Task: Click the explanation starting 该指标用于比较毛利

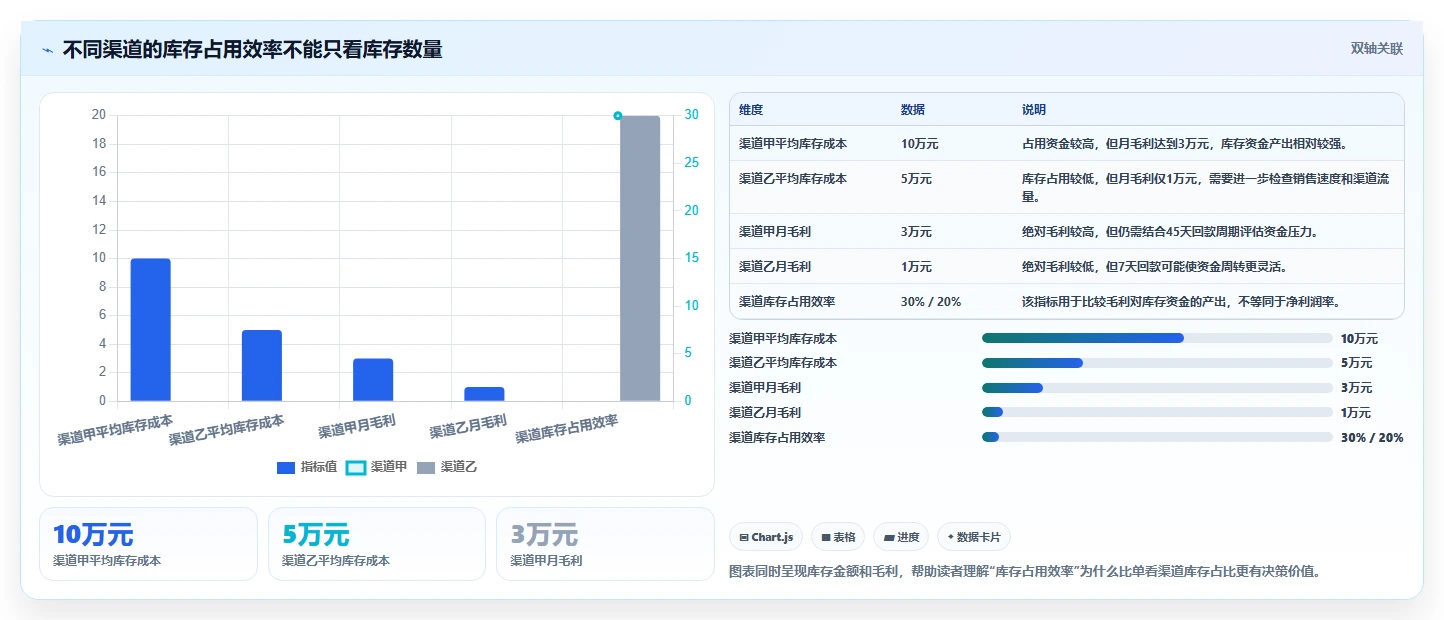Action: pos(1181,301)
